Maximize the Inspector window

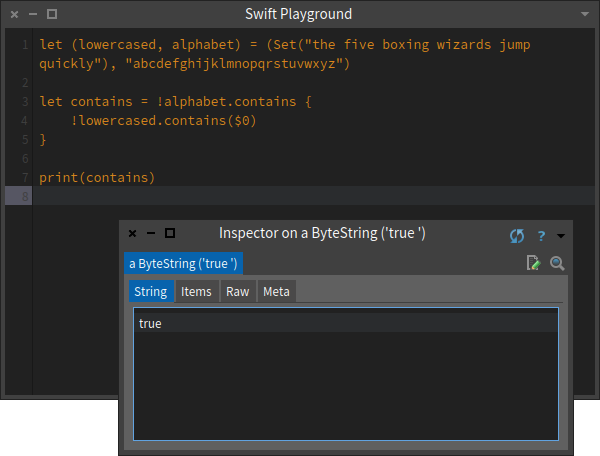tap(170, 233)
